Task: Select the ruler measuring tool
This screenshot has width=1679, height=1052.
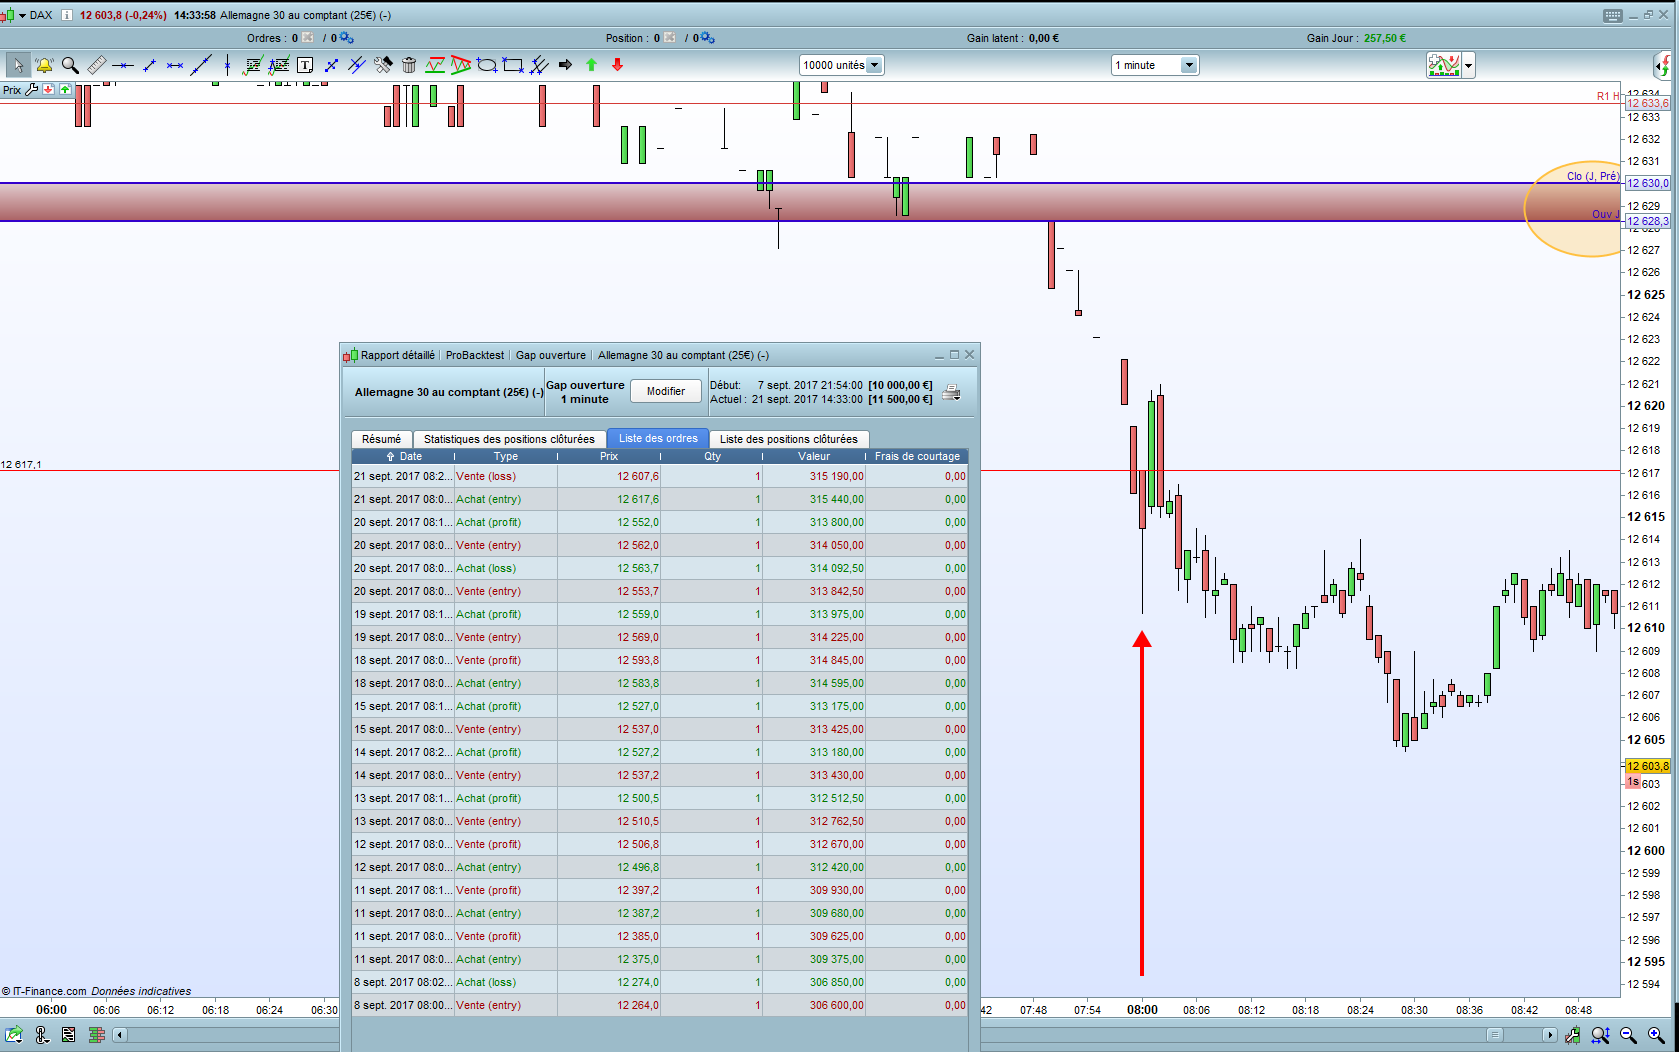Action: coord(97,65)
